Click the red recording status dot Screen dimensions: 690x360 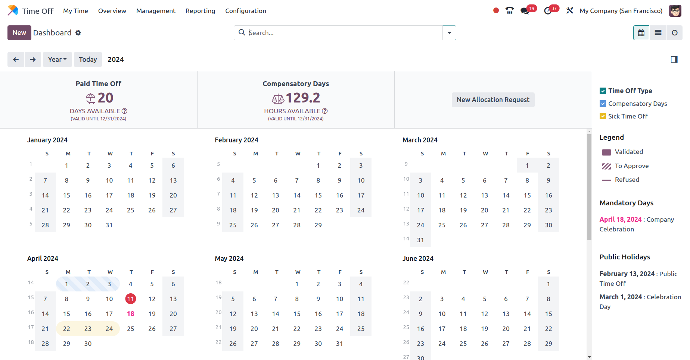point(496,11)
